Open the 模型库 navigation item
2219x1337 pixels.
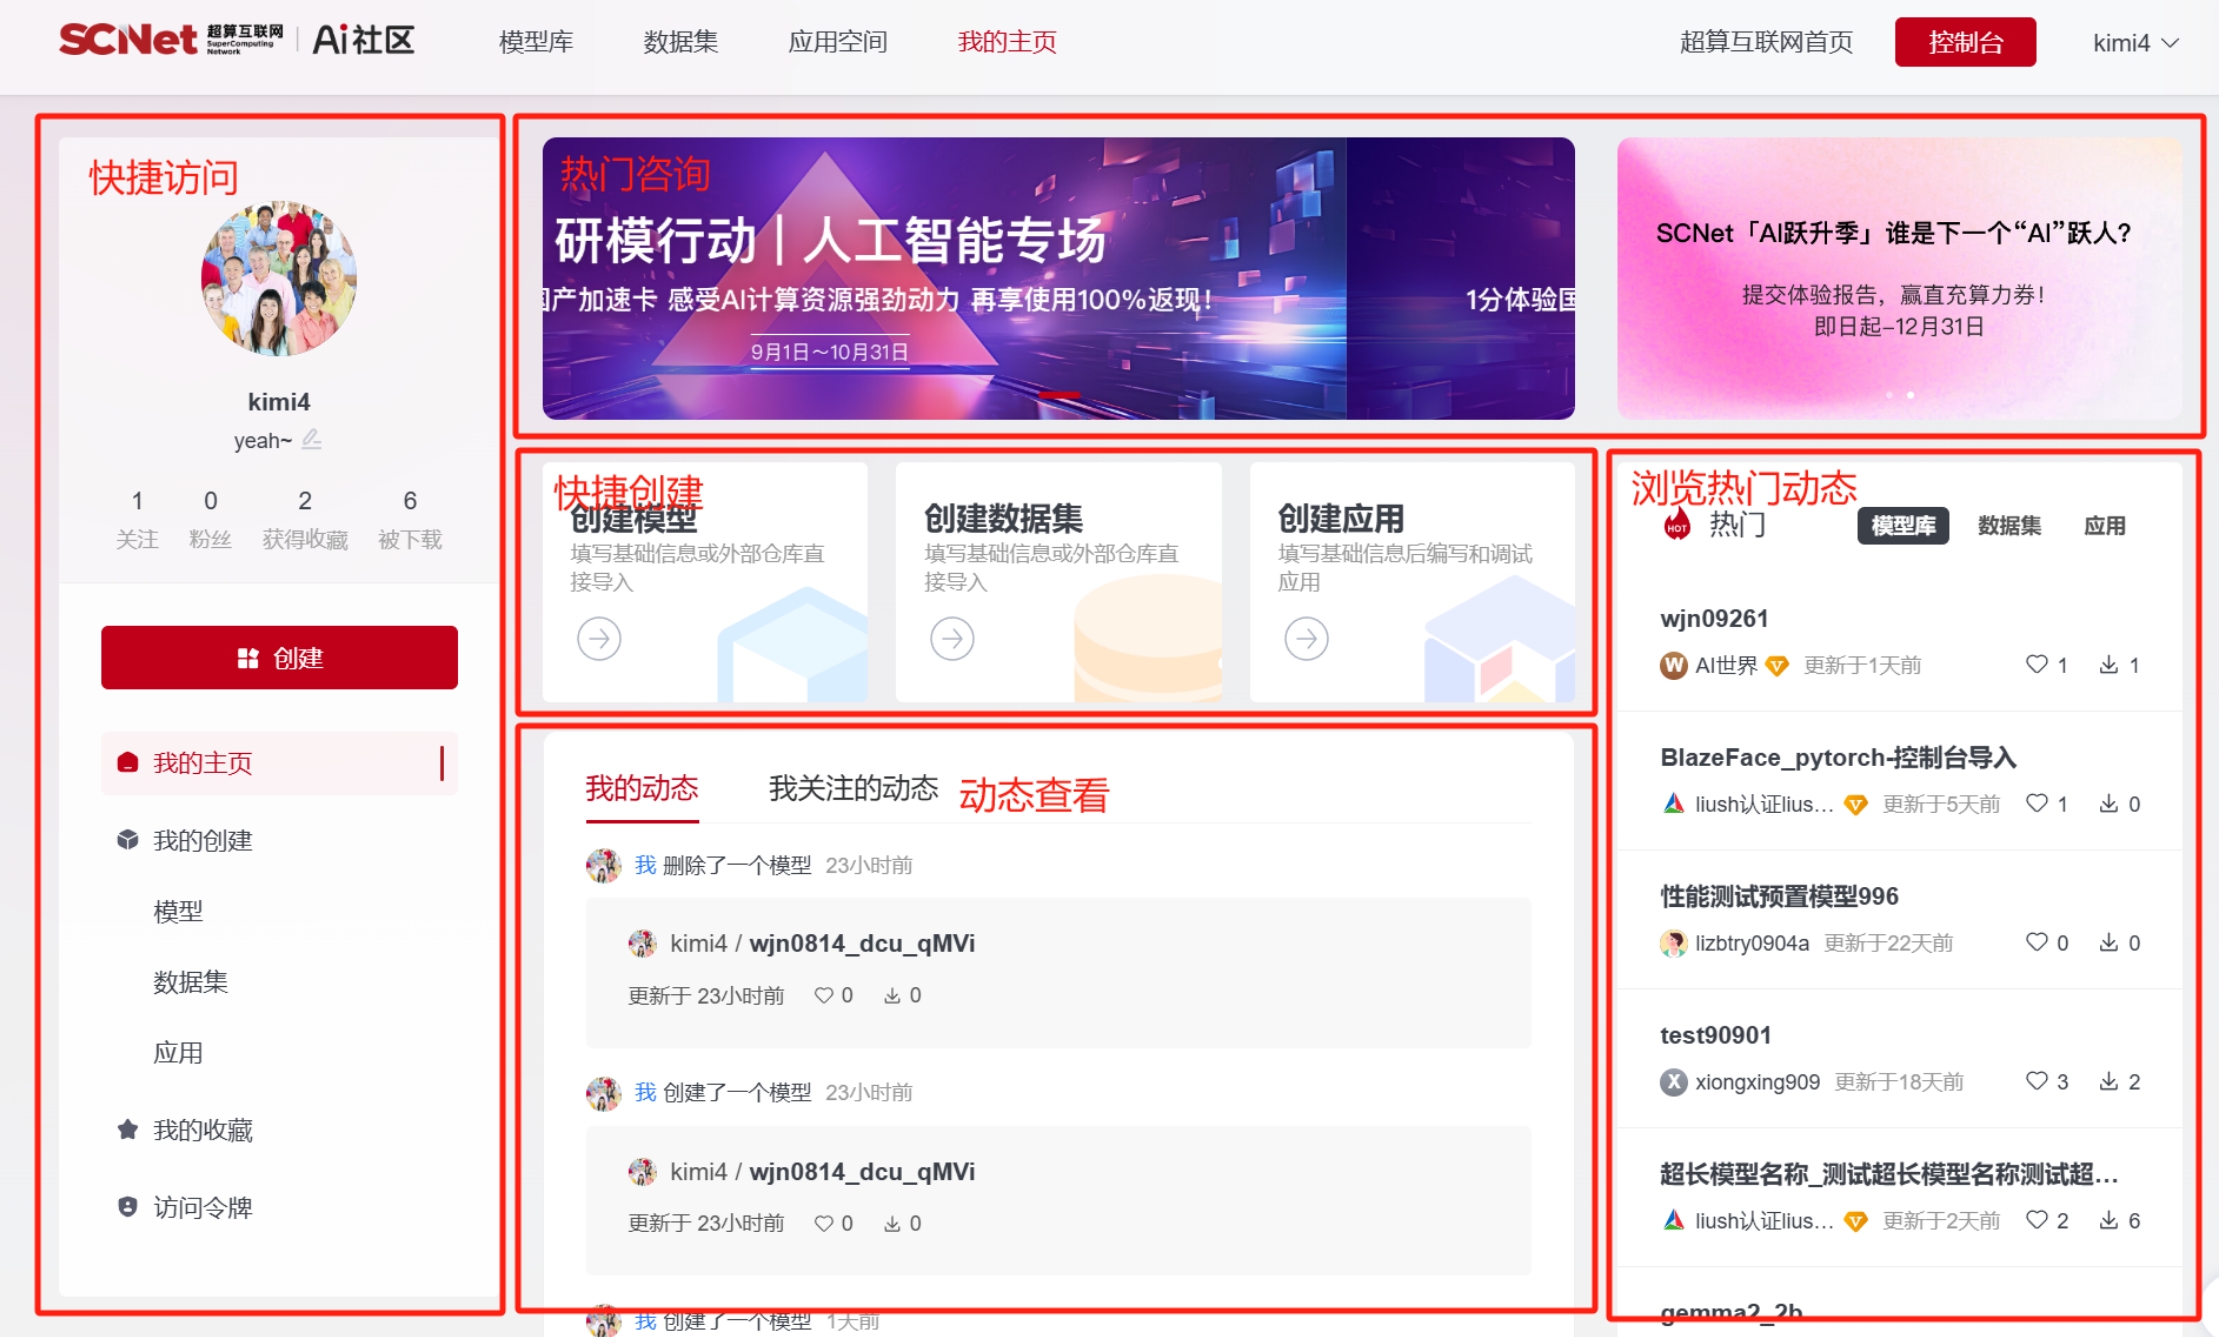point(536,42)
